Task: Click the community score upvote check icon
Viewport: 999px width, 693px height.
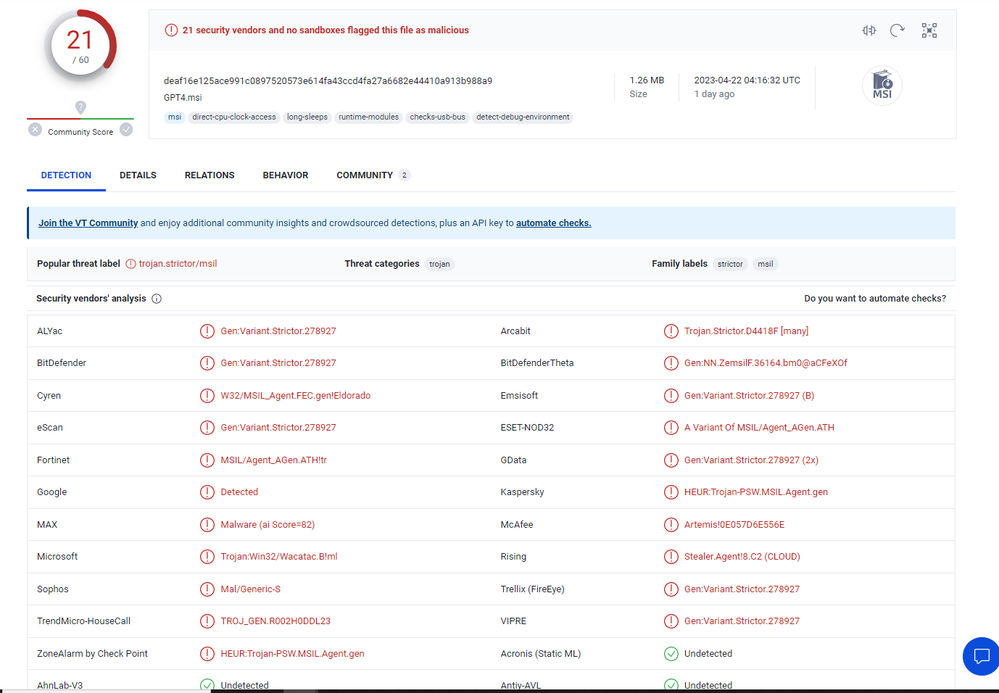Action: click(126, 130)
